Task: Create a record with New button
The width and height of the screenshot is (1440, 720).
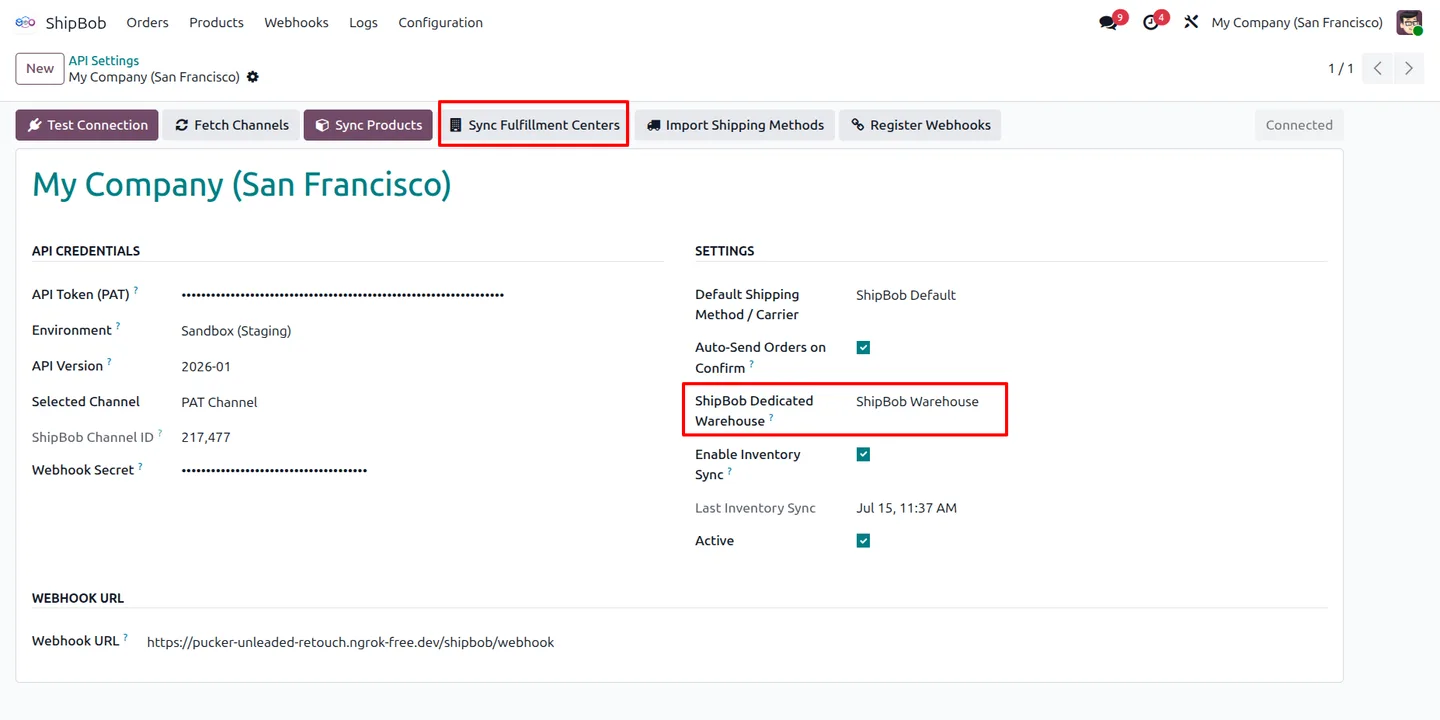Action: (40, 68)
